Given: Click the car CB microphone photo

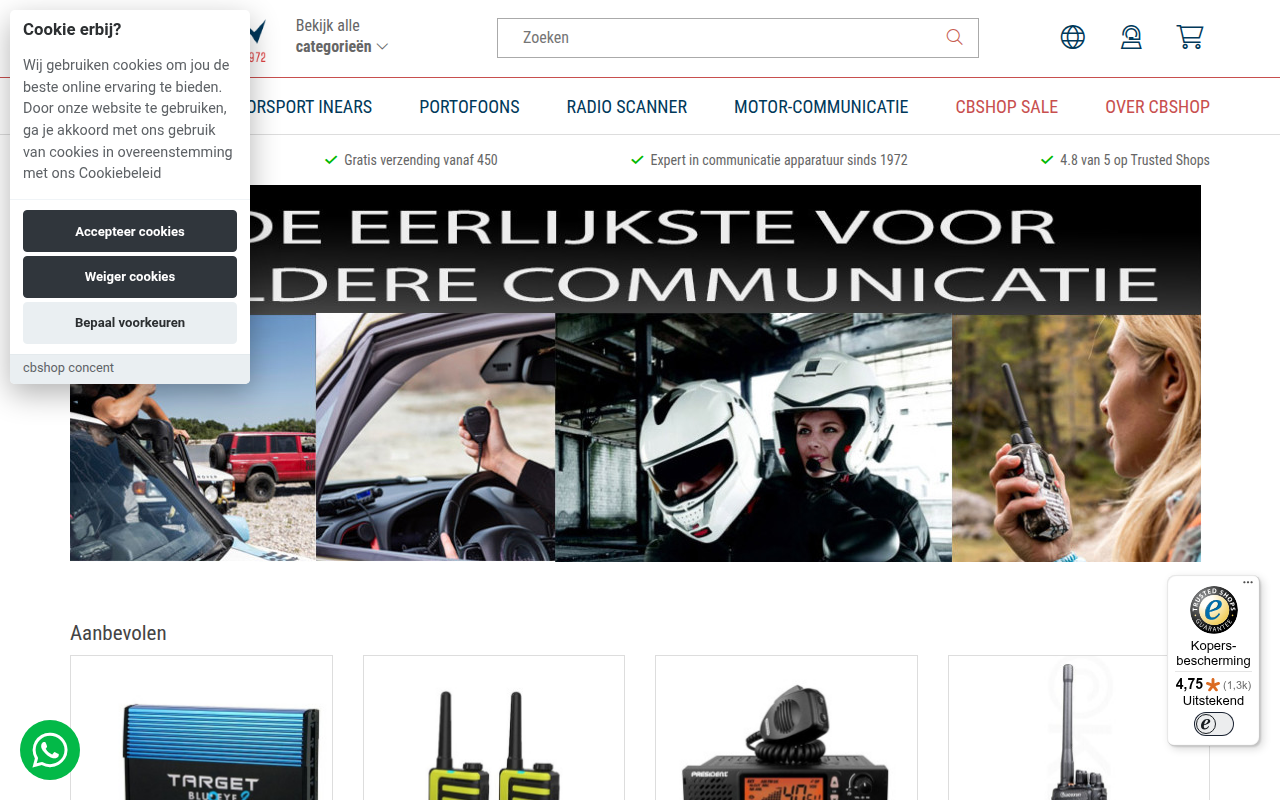Looking at the screenshot, I should (435, 437).
